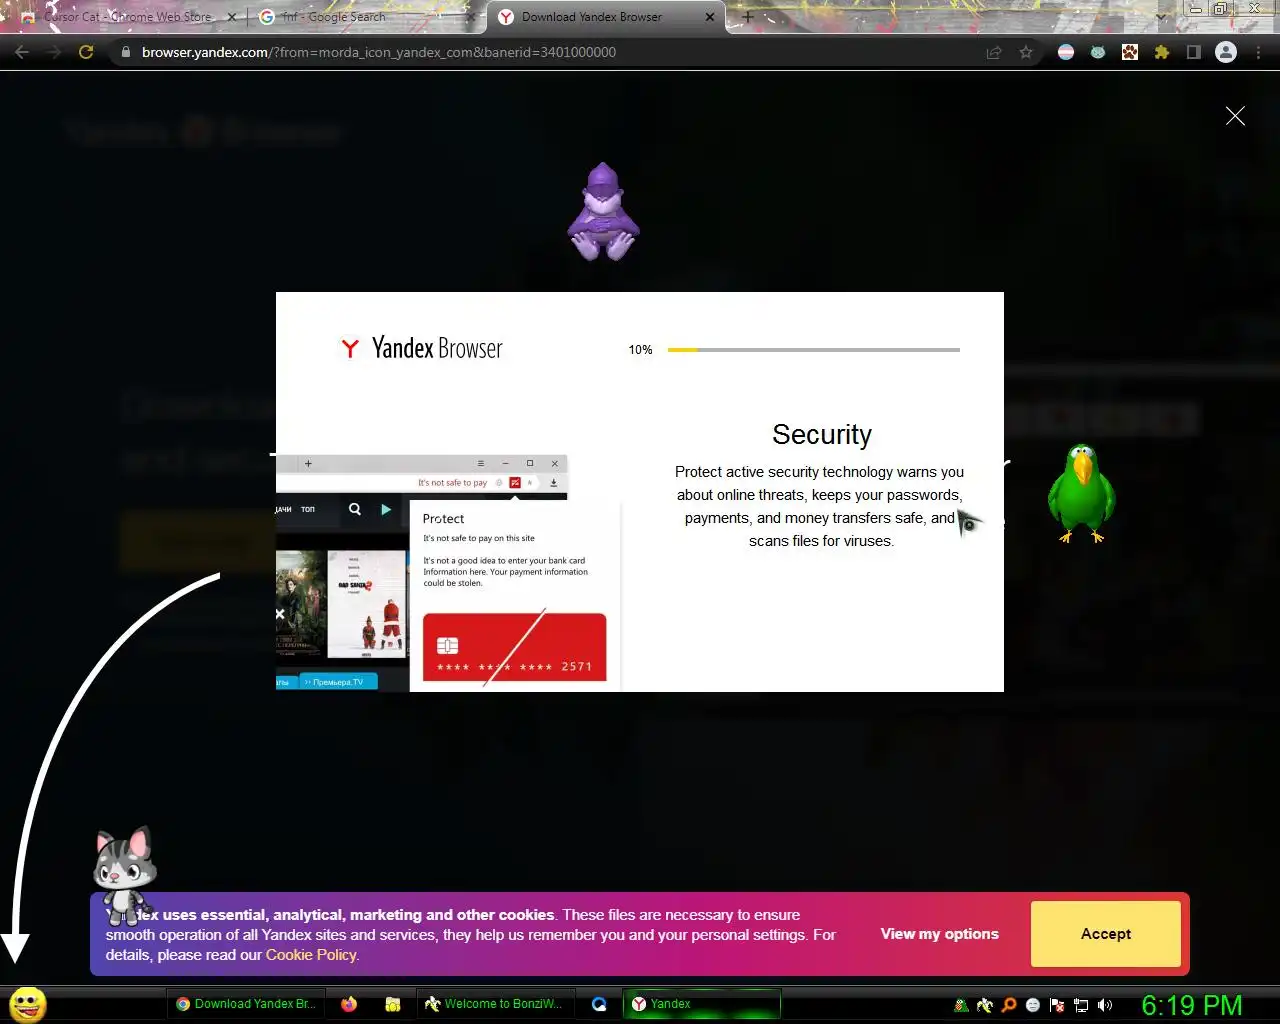Click the purple gorilla Bonzi character
This screenshot has height=1024, width=1280.
(603, 212)
